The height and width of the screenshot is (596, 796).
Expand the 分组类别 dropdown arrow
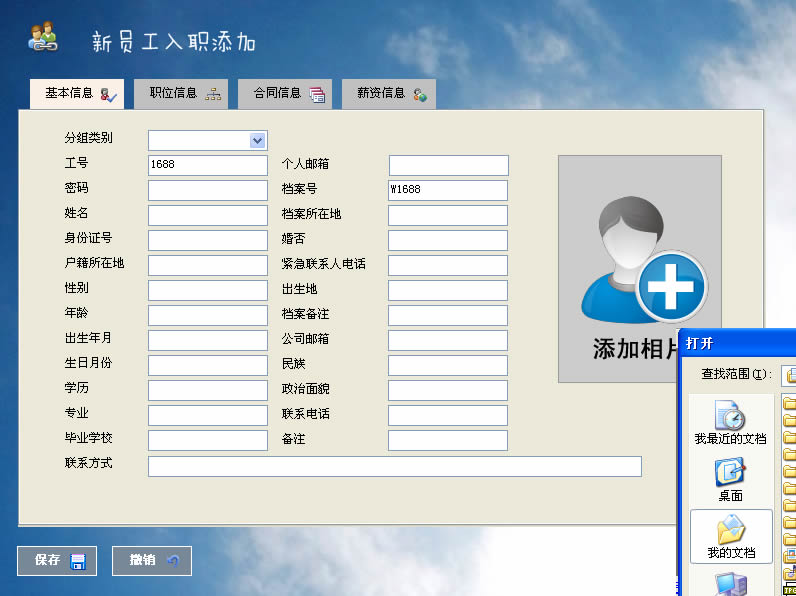coord(257,140)
